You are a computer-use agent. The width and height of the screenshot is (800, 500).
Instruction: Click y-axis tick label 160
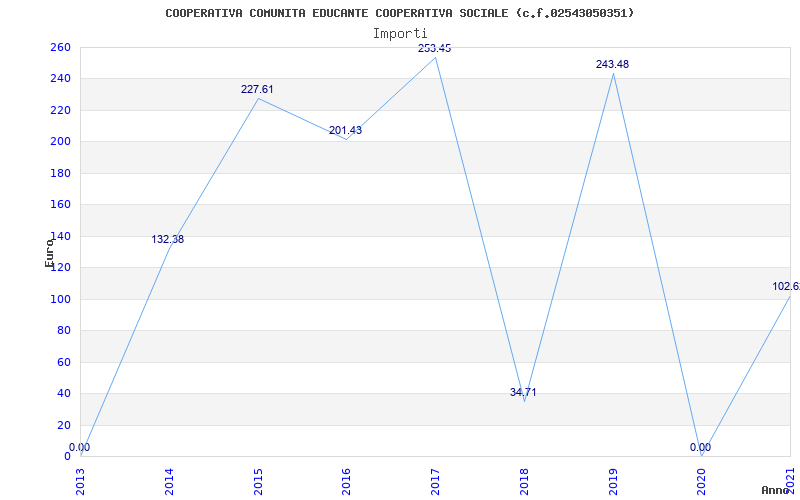click(60, 205)
